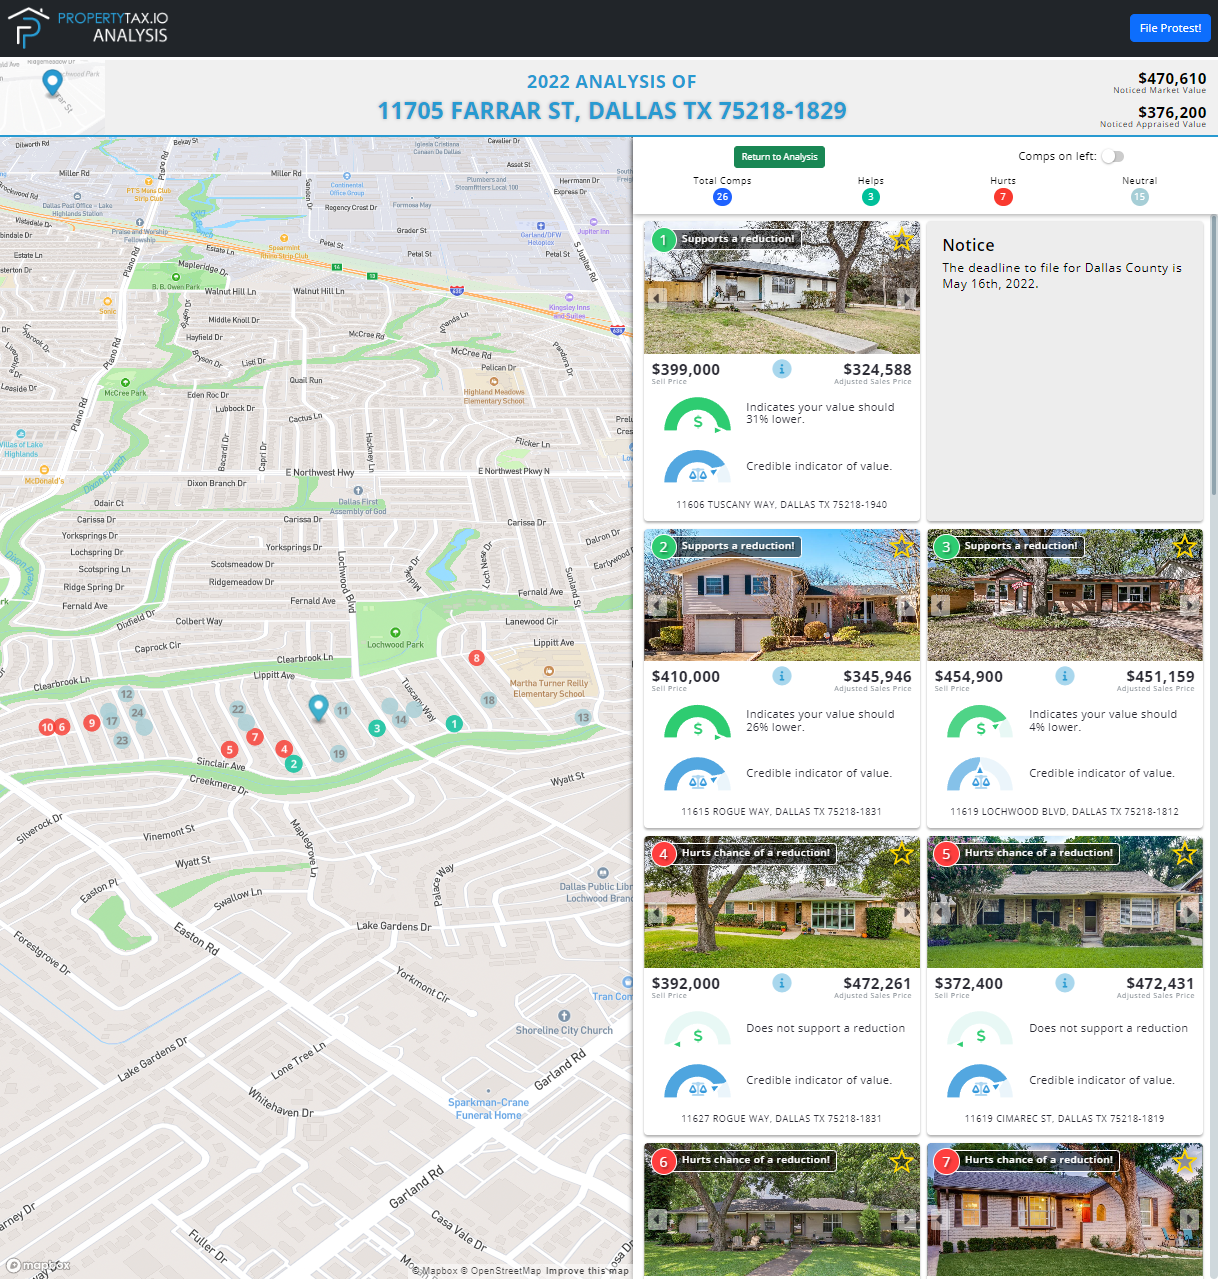Open the house photo of comp 1
Image resolution: width=1218 pixels, height=1279 pixels.
782,288
